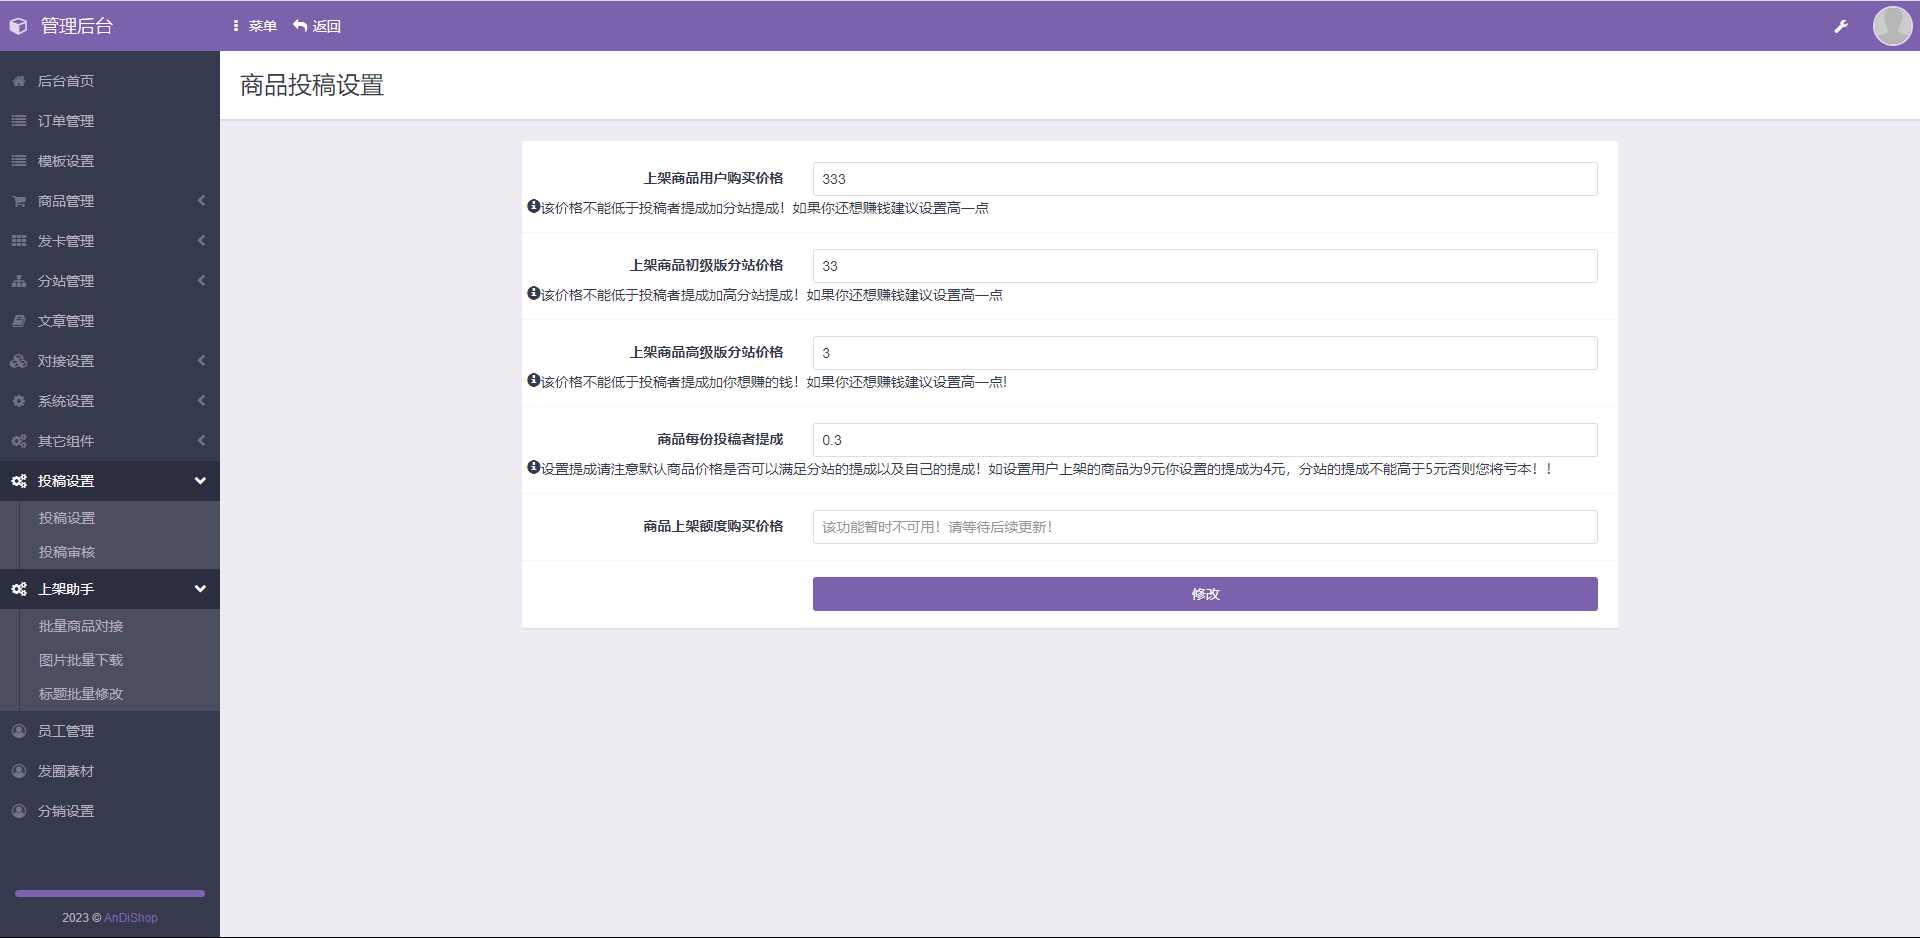Open the AnDiShop footer link
Image resolution: width=1920 pixels, height=938 pixels.
point(129,917)
